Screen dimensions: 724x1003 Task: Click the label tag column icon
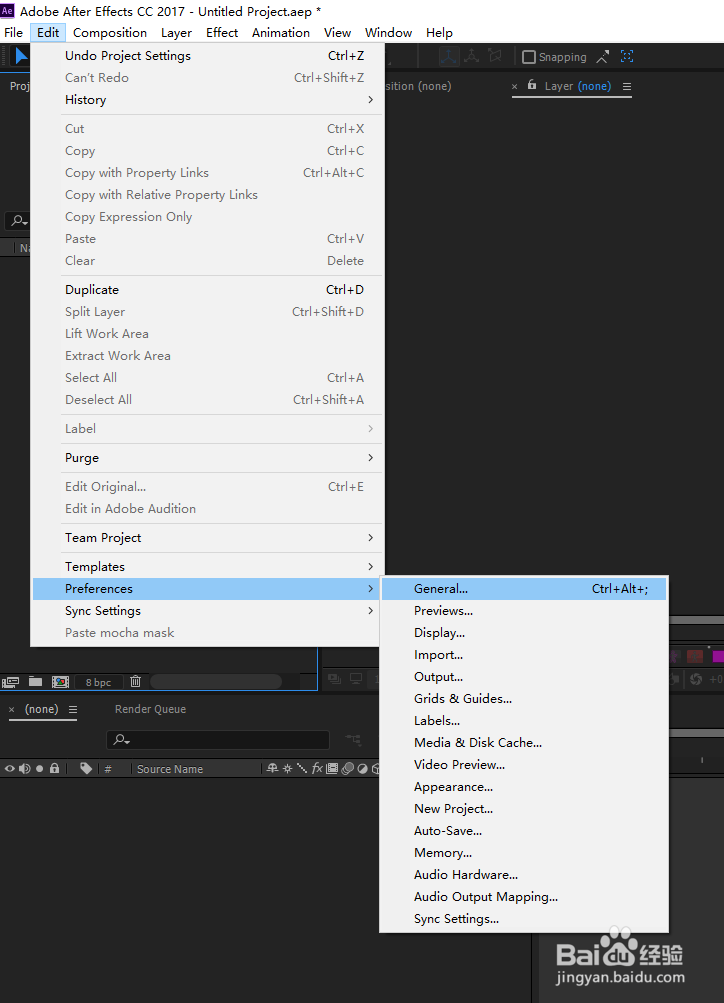click(x=86, y=768)
